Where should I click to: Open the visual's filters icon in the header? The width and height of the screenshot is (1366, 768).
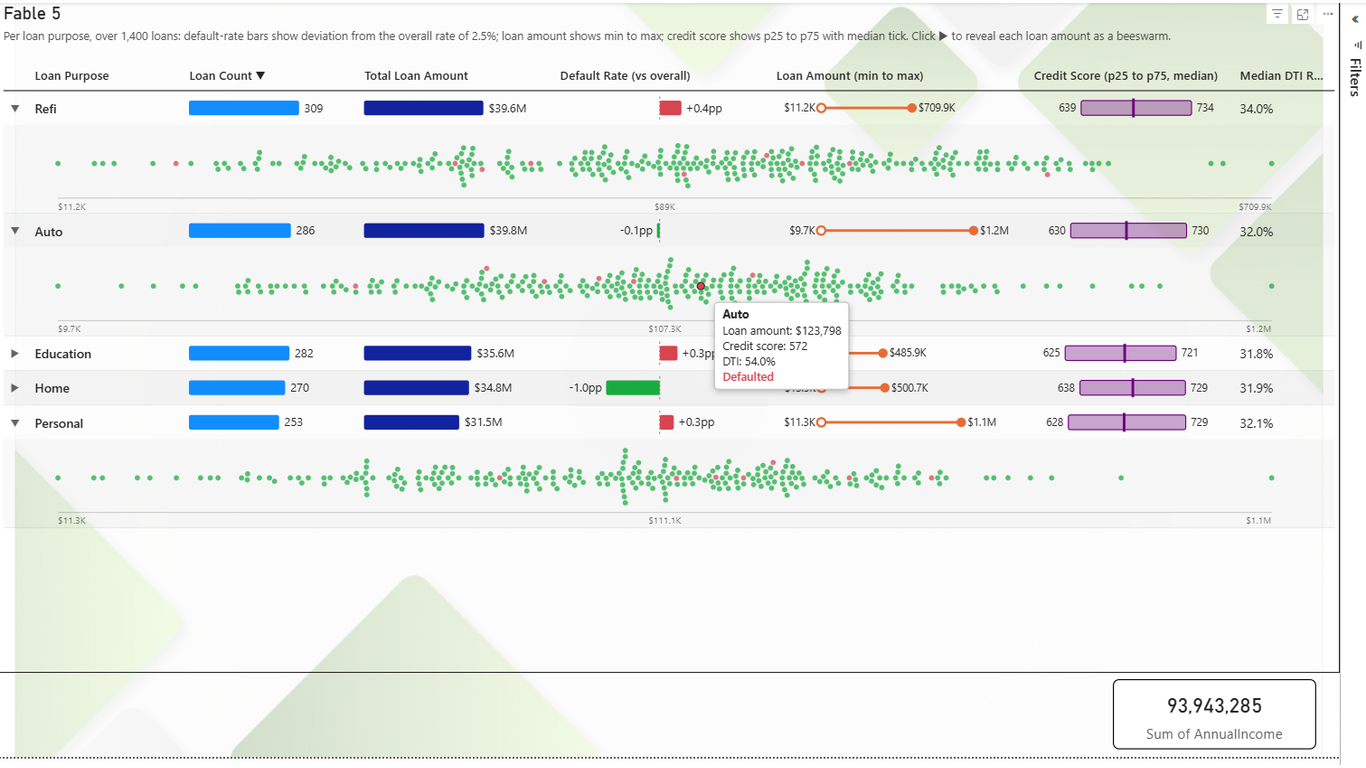pos(1277,14)
